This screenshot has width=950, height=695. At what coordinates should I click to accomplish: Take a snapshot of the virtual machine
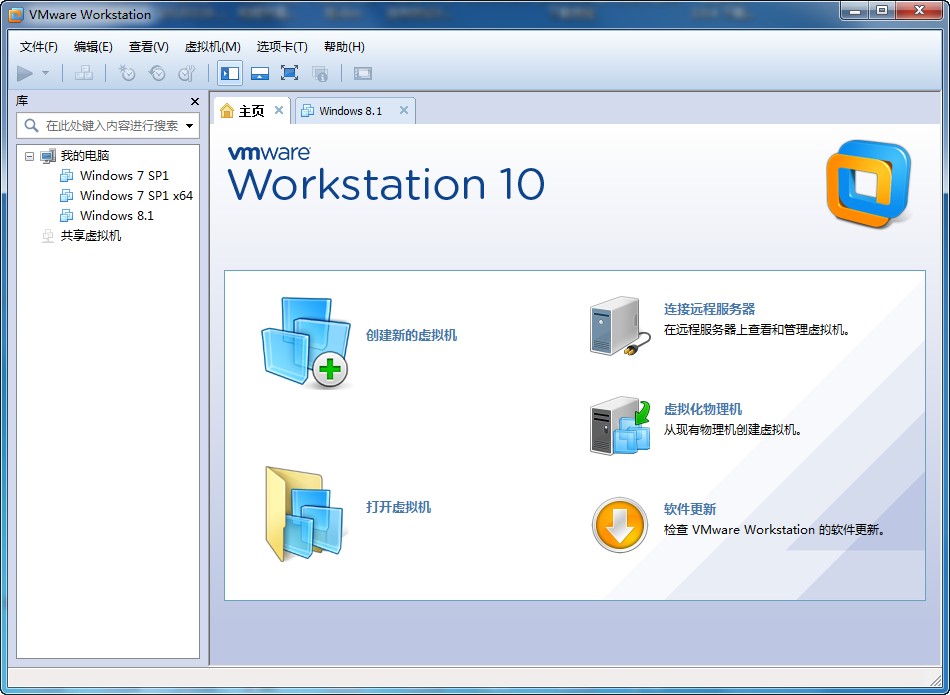pyautogui.click(x=126, y=72)
